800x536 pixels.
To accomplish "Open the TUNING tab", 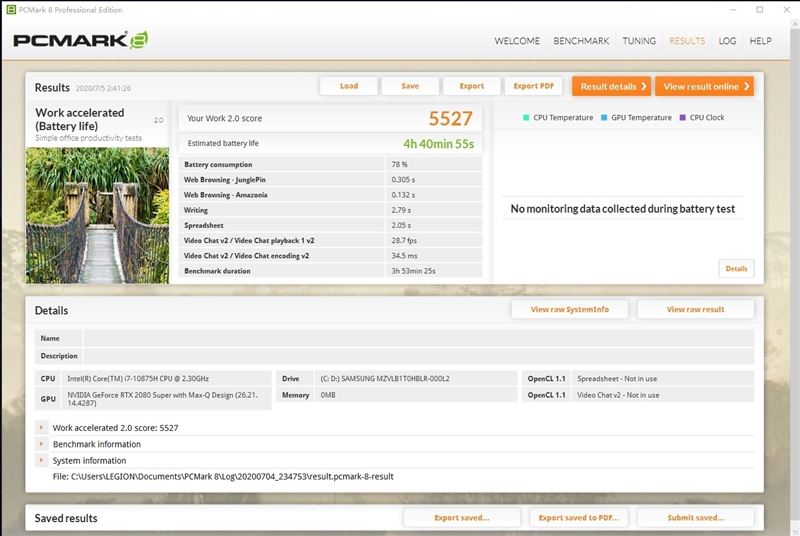I will click(x=639, y=41).
